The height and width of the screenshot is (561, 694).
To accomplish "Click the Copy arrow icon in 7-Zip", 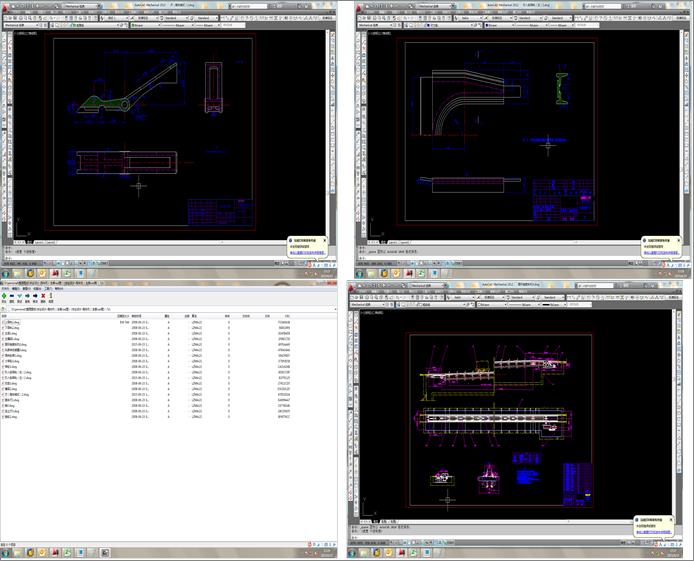I will (x=27, y=296).
